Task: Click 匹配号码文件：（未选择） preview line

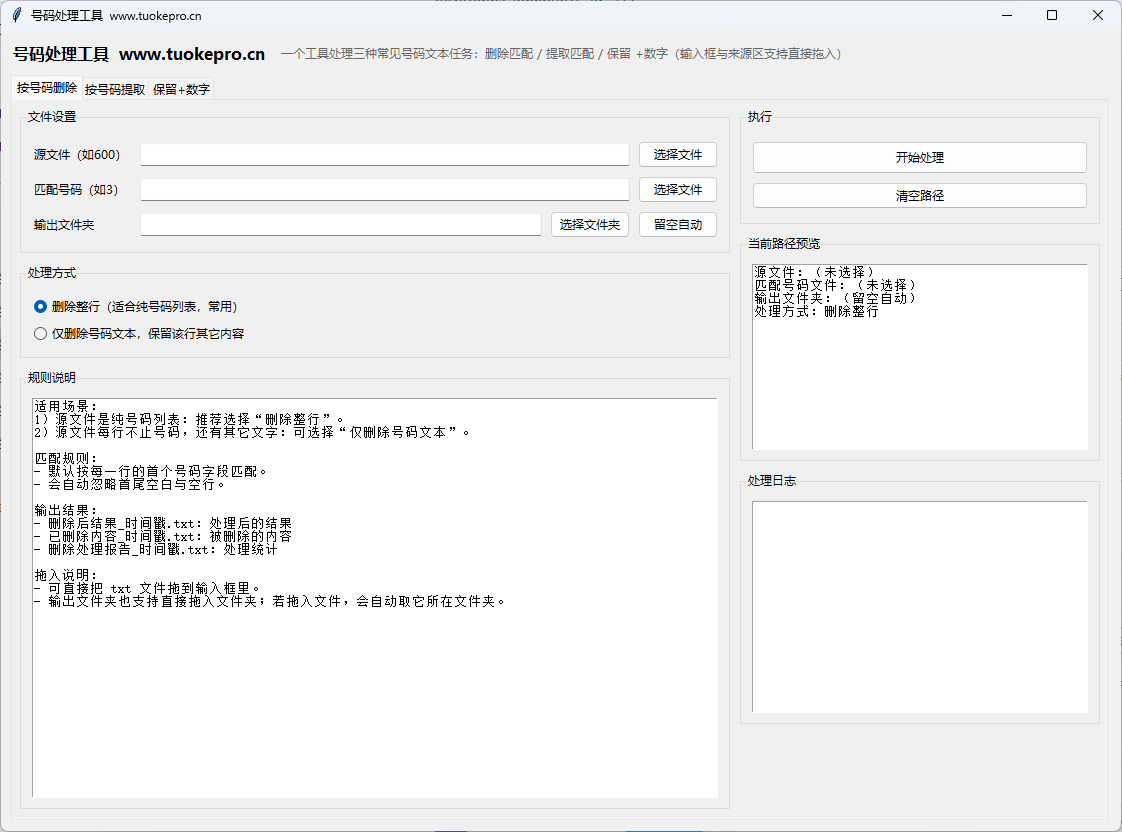Action: pos(836,285)
